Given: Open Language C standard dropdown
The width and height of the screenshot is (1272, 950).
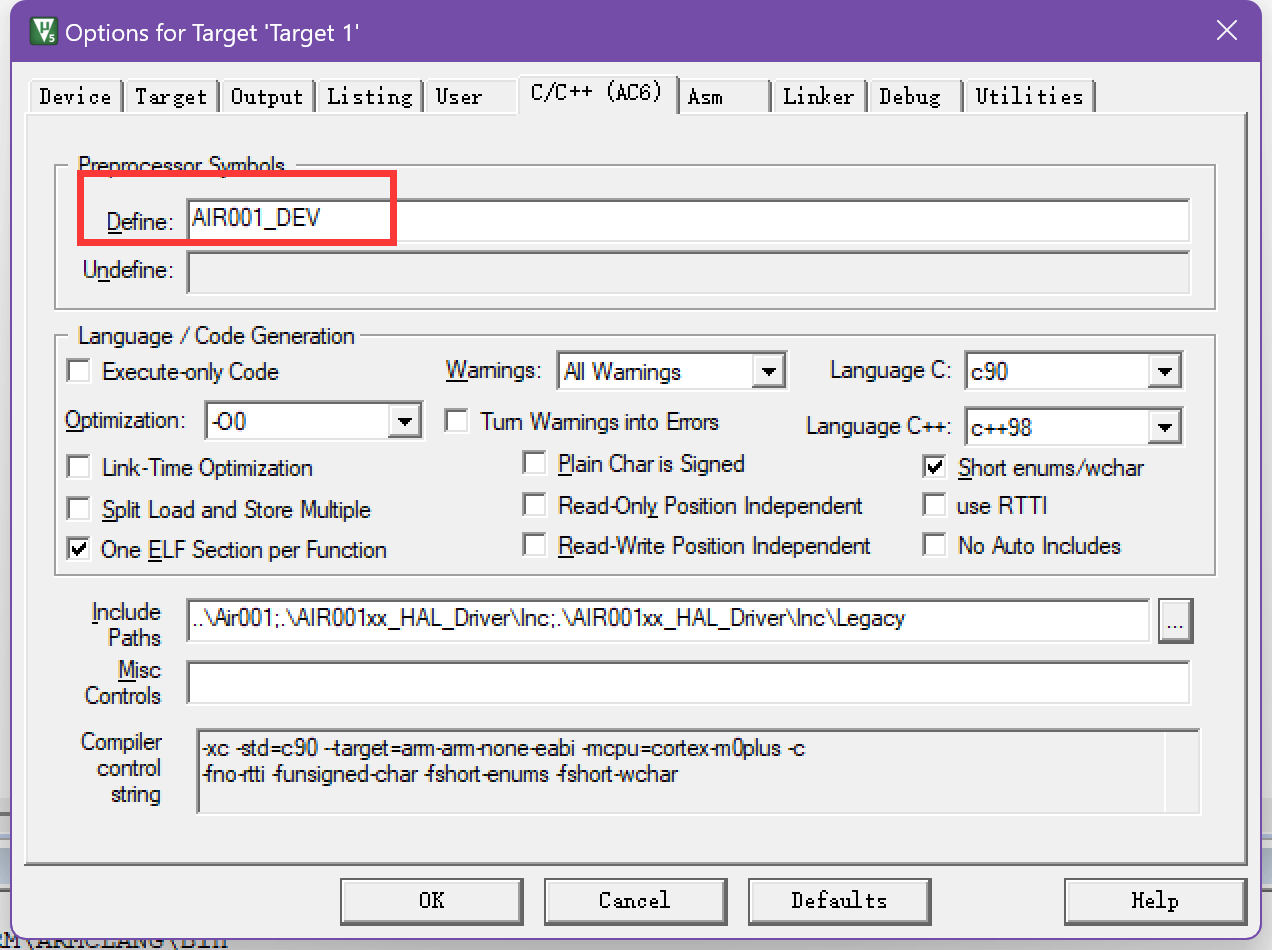Looking at the screenshot, I should pos(1163,372).
